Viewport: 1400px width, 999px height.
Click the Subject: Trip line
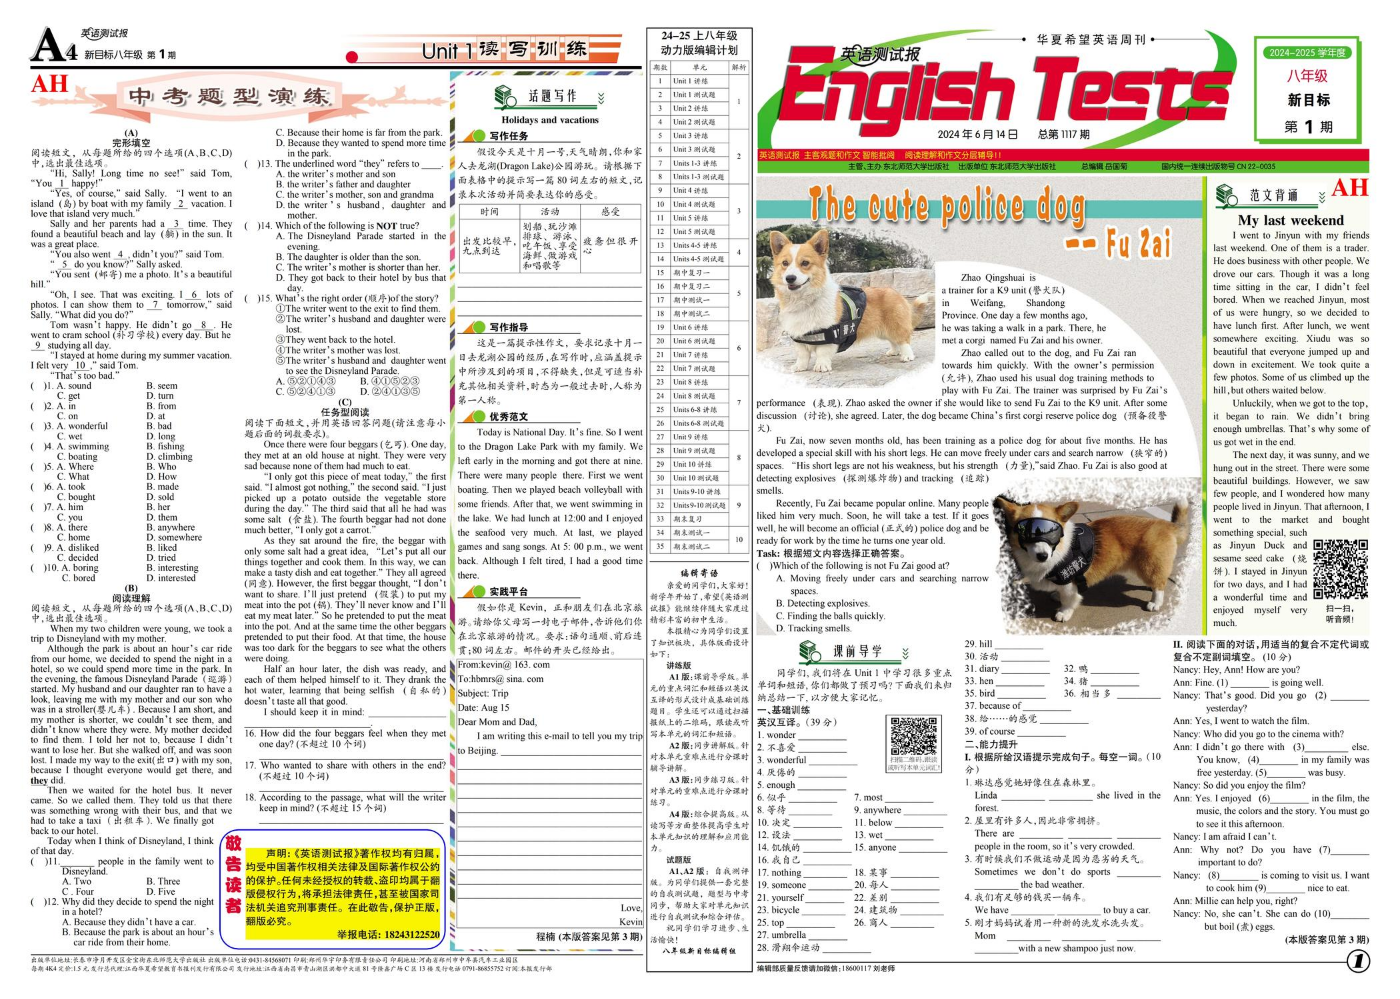[483, 693]
